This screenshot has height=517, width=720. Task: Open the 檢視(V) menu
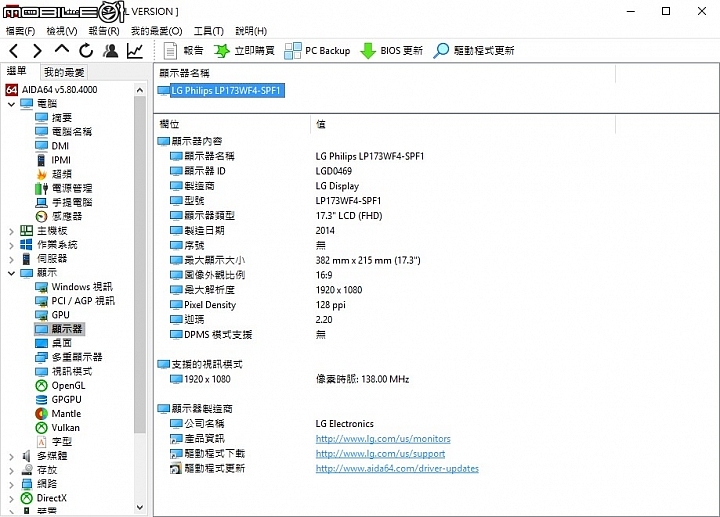(x=62, y=31)
